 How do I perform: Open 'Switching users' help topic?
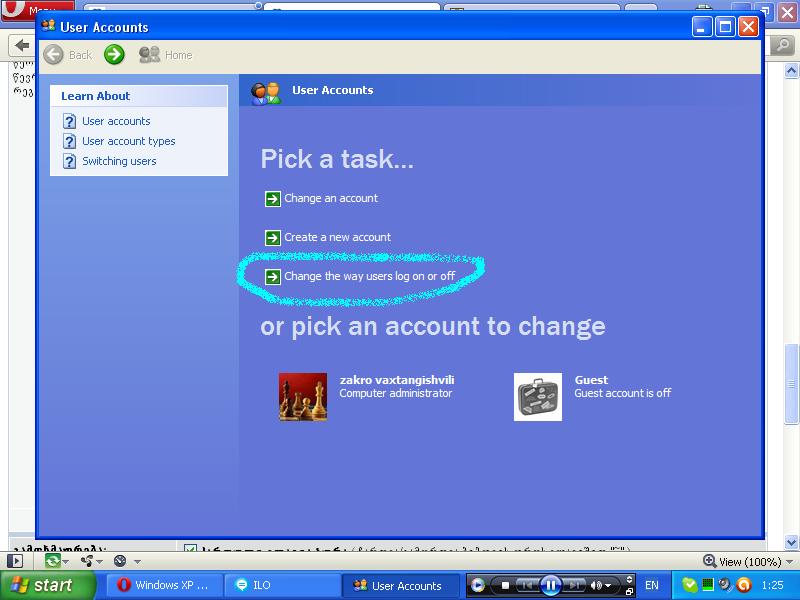[x=119, y=161]
